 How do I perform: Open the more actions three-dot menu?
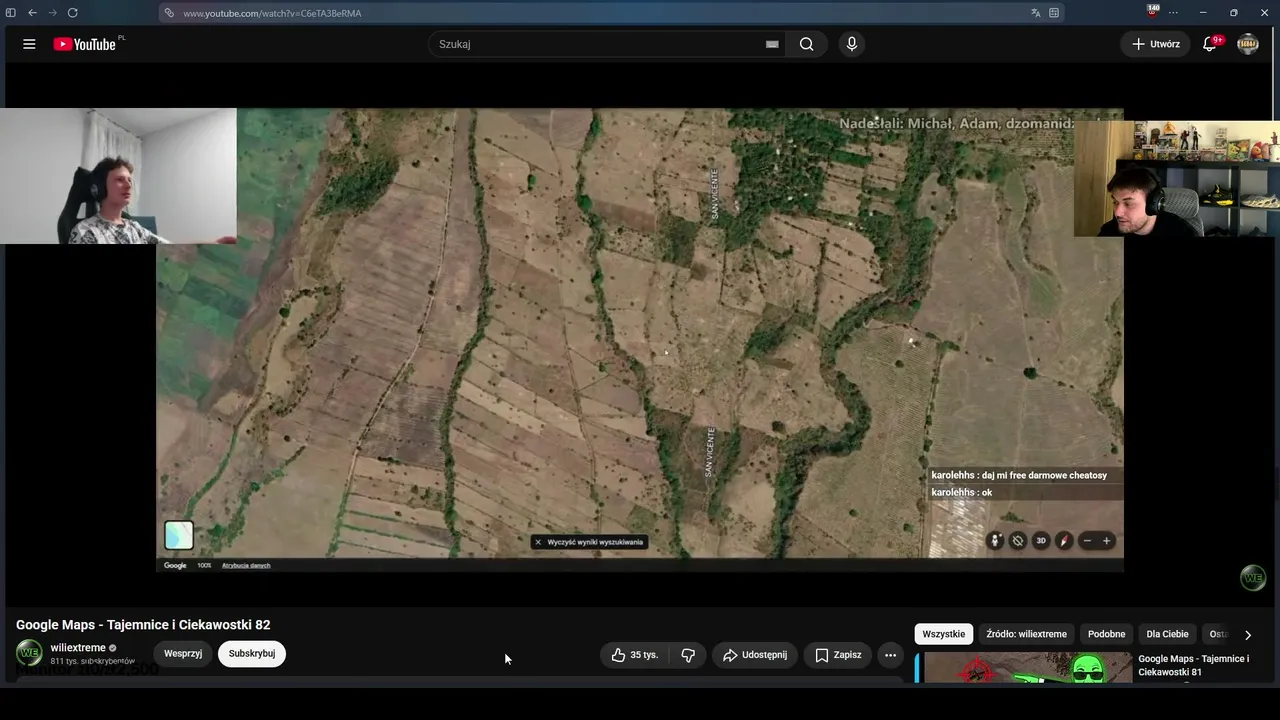point(890,655)
